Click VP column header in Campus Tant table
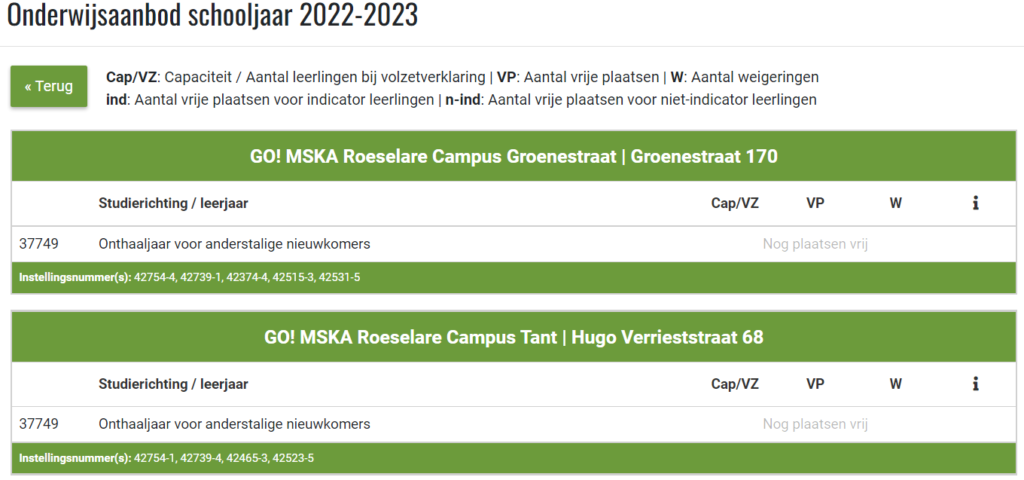Image resolution: width=1024 pixels, height=480 pixels. [x=815, y=384]
